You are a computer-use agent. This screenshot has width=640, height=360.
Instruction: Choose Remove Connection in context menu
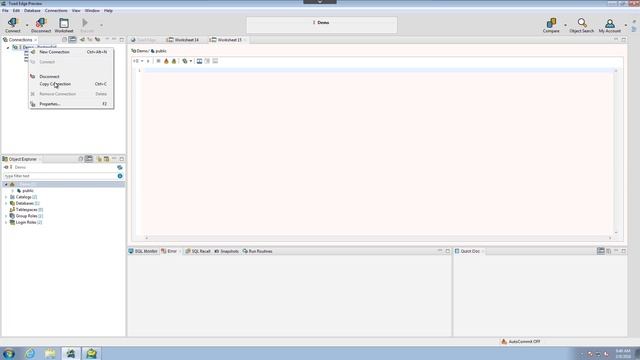click(x=71, y=94)
